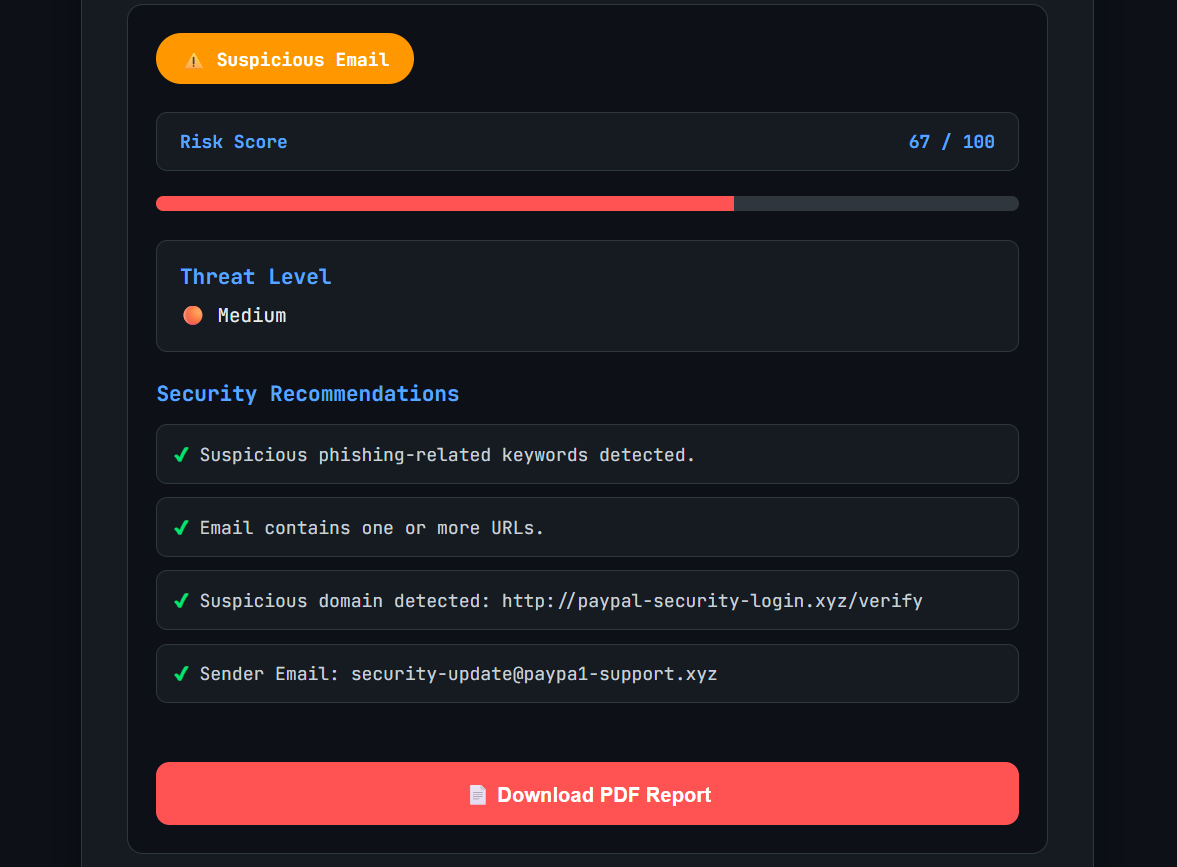
Task: Click the 67 / 100 score value
Action: click(x=951, y=142)
